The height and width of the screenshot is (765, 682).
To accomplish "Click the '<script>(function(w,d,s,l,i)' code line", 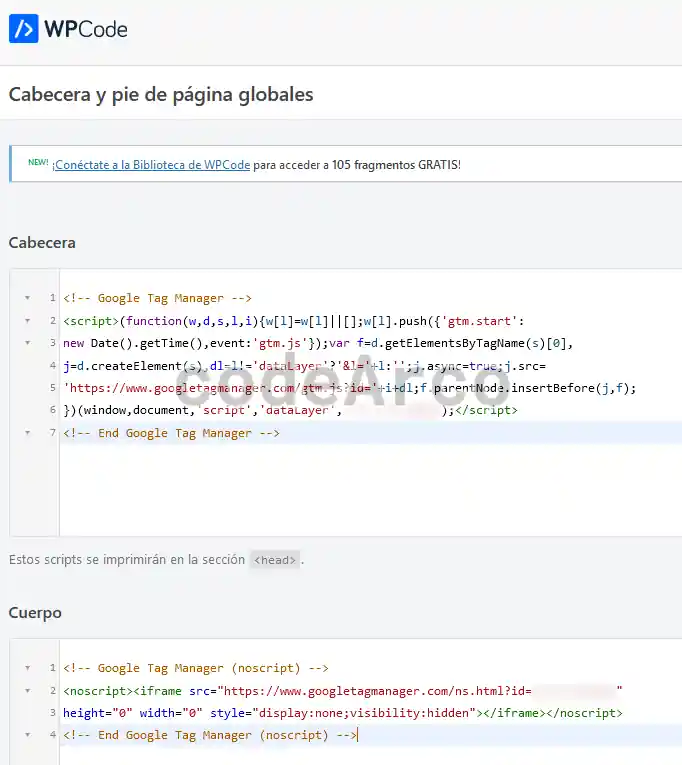I will coord(293,321).
